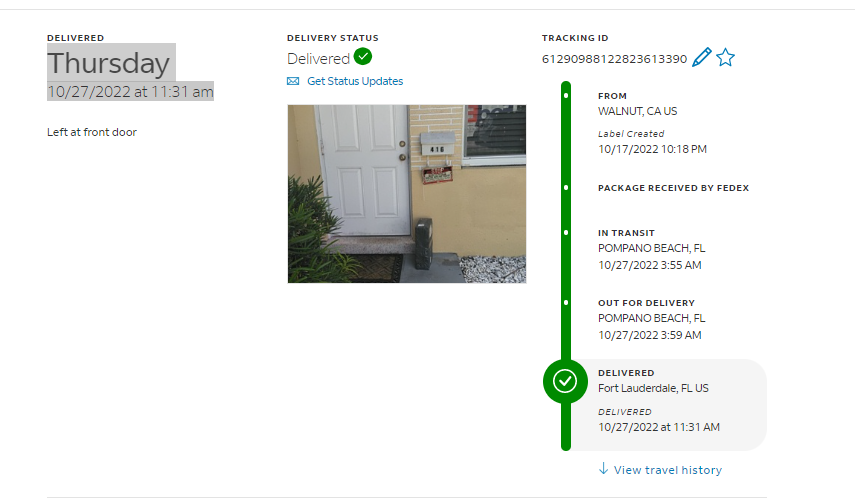Click the envelope icon for status updates

(293, 81)
